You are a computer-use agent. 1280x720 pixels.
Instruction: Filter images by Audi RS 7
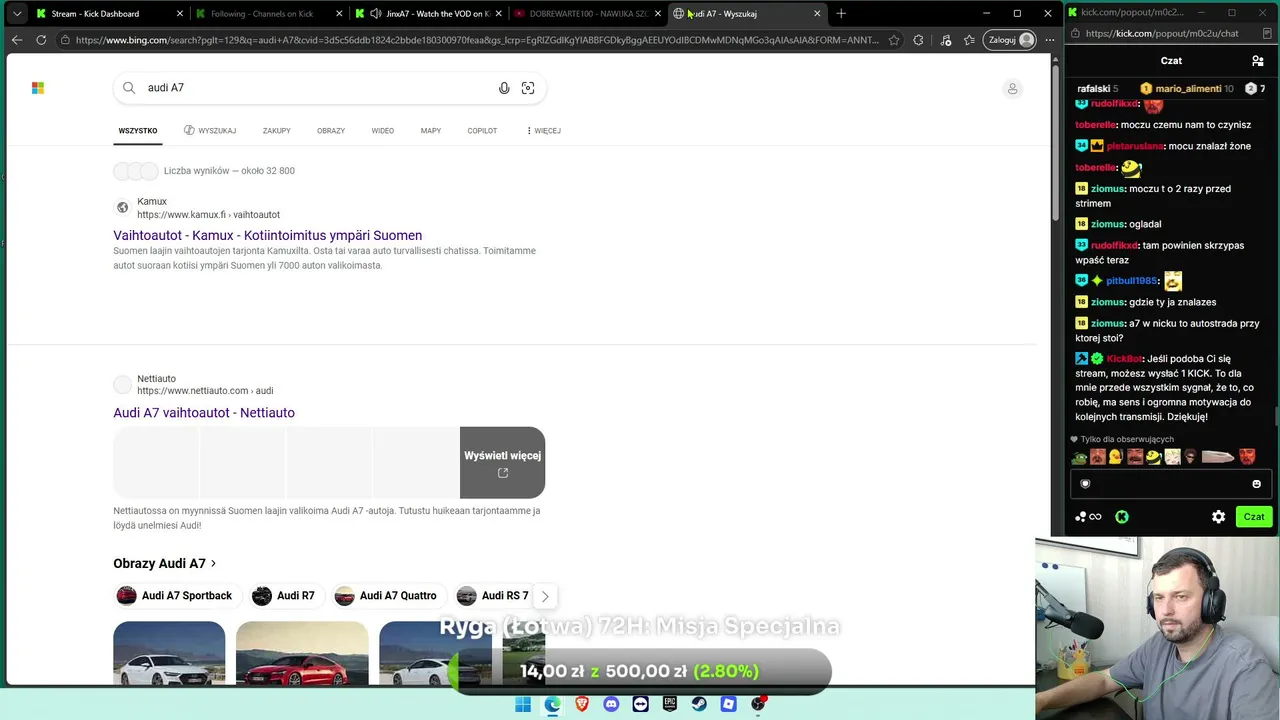(x=493, y=596)
